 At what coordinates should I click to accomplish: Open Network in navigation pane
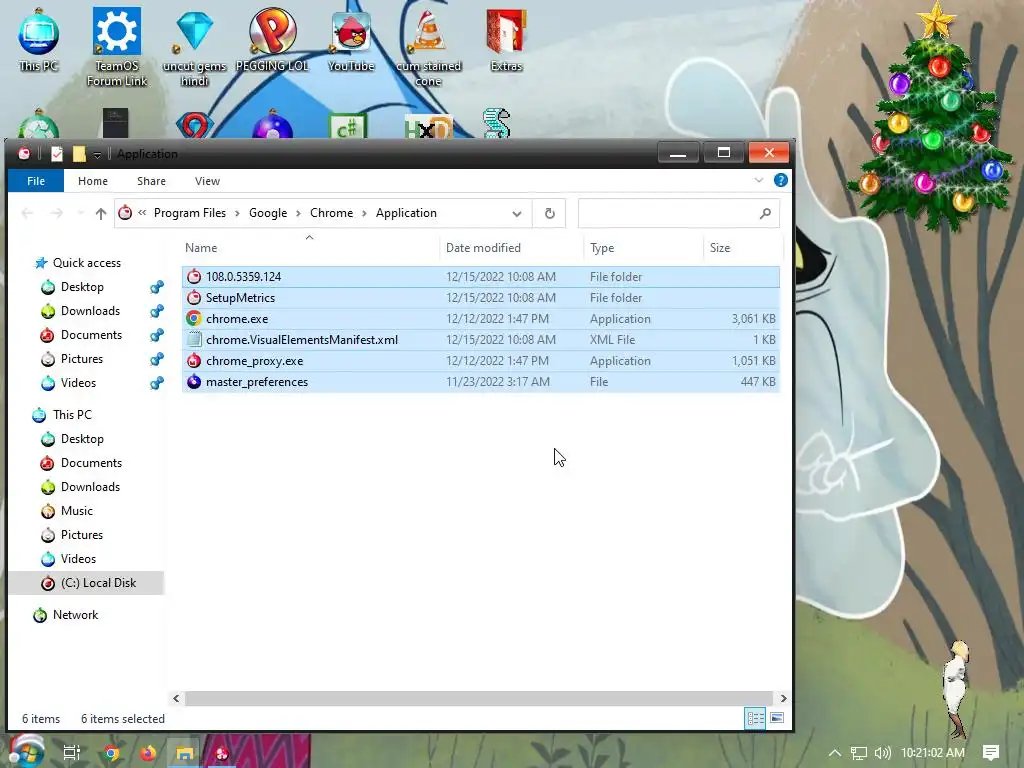[75, 615]
